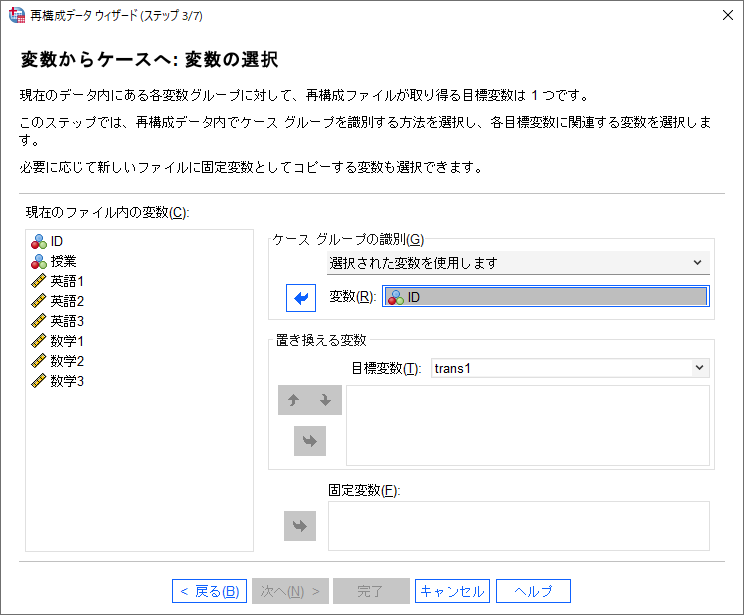Select 数学3 in the variable list
This screenshot has width=744, height=615.
click(x=68, y=381)
